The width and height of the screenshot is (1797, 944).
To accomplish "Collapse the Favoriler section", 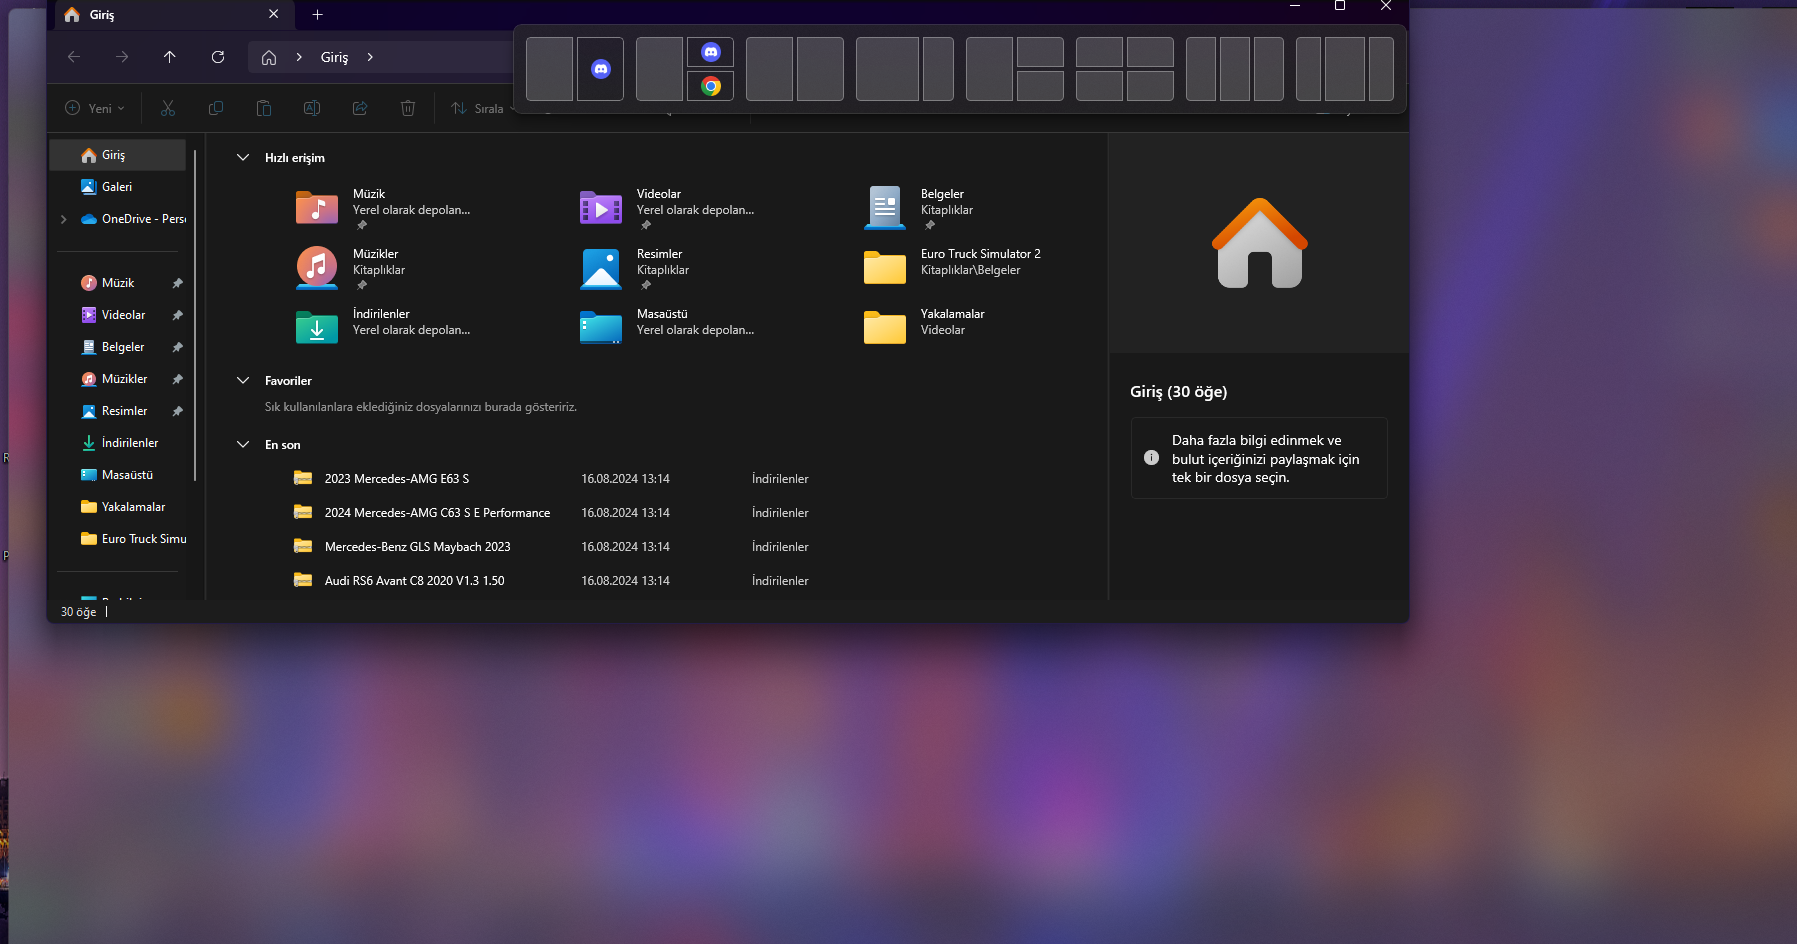I will click(x=243, y=381).
